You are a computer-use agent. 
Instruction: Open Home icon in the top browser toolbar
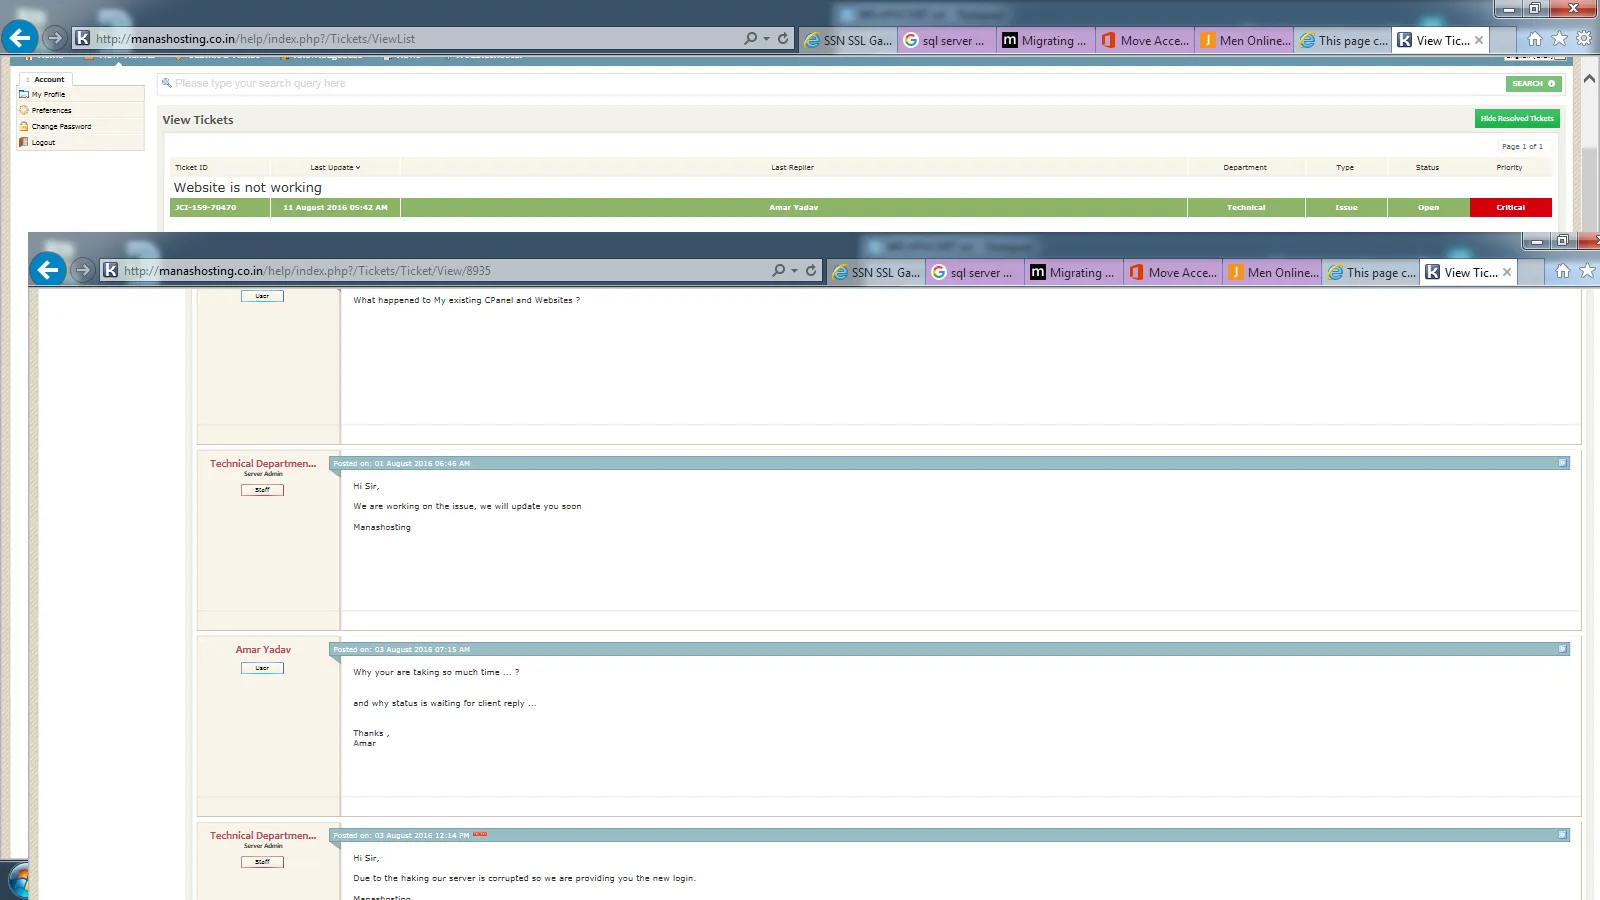coord(1534,39)
